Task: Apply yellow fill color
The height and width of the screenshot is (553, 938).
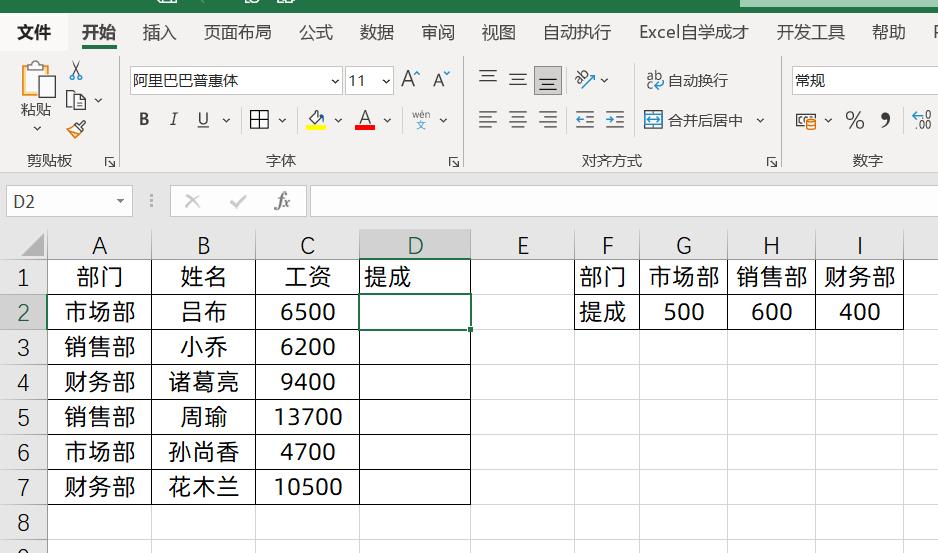Action: pyautogui.click(x=316, y=120)
